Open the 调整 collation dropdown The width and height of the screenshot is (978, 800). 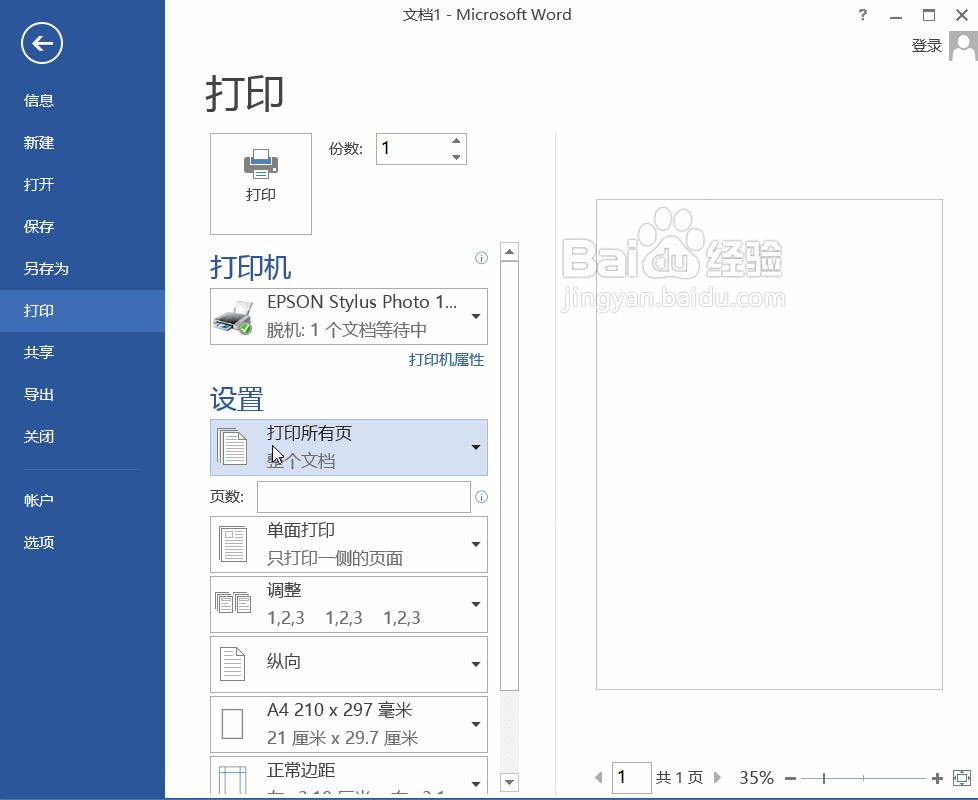pos(349,604)
